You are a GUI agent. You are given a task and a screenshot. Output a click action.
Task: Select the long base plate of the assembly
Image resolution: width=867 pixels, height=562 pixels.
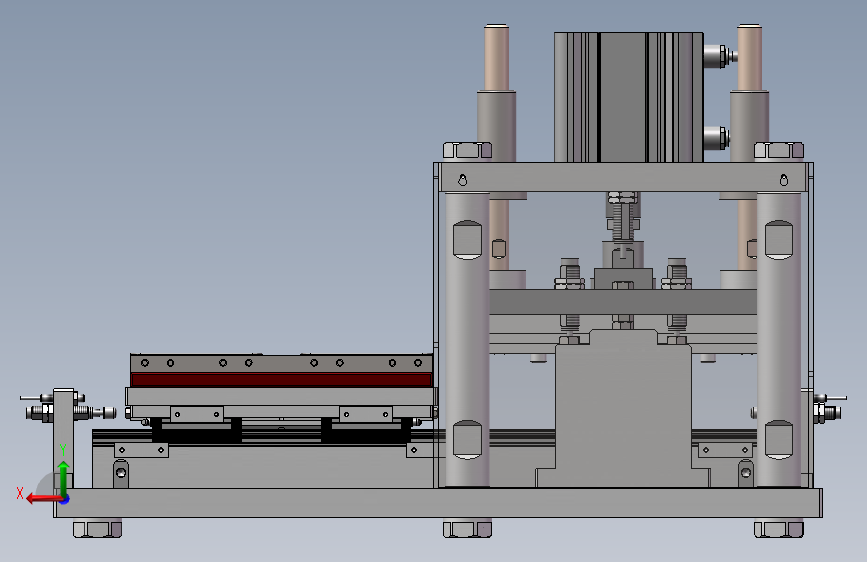438,503
